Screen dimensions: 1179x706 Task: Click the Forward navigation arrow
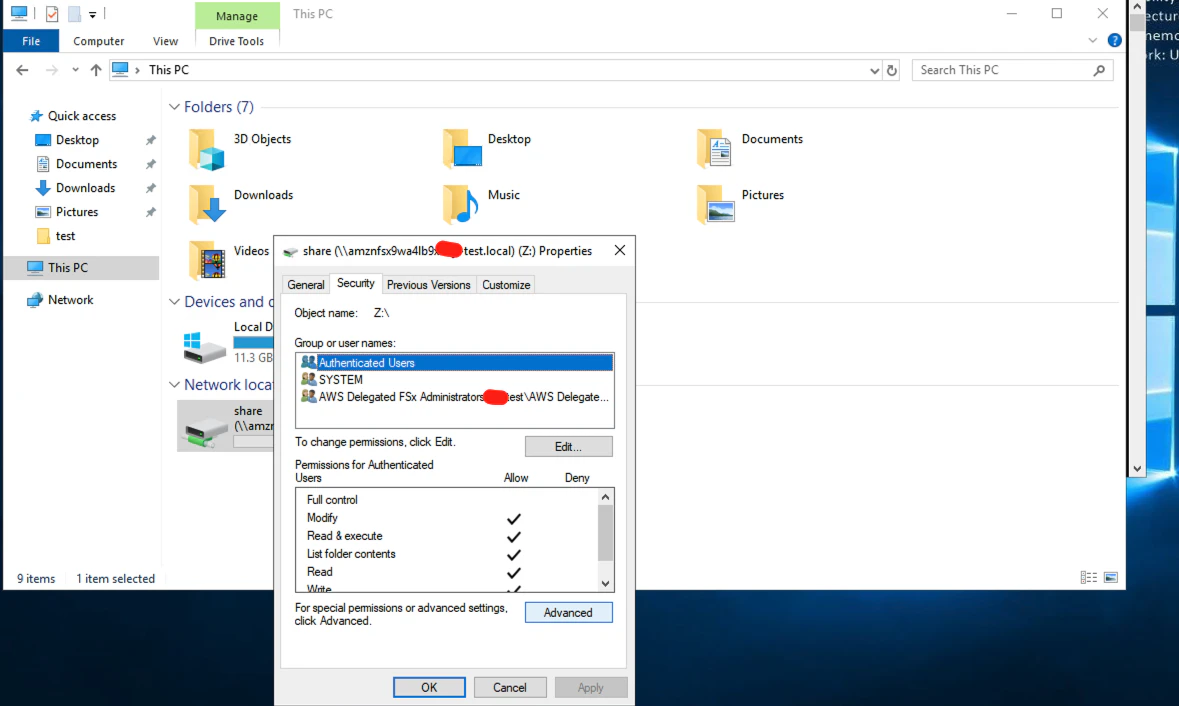[x=51, y=70]
